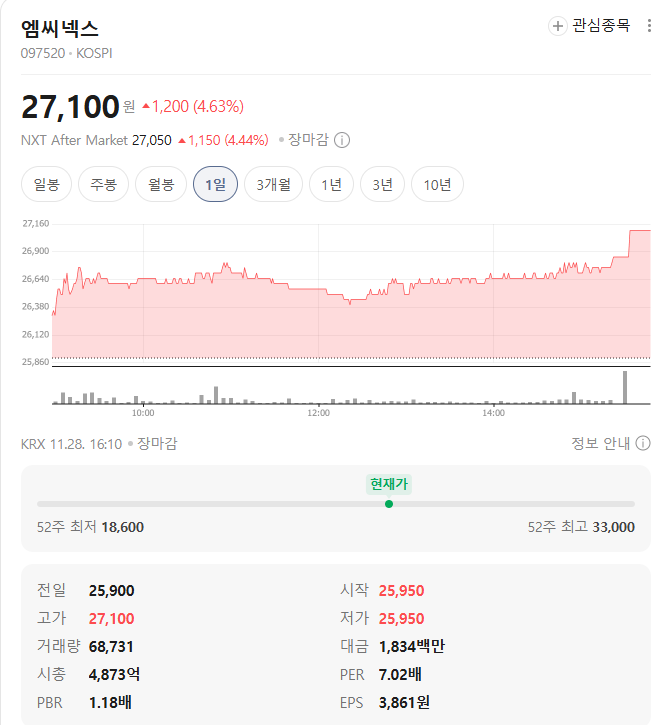
Task: Select the 일봉 chart tab
Action: tap(46, 184)
